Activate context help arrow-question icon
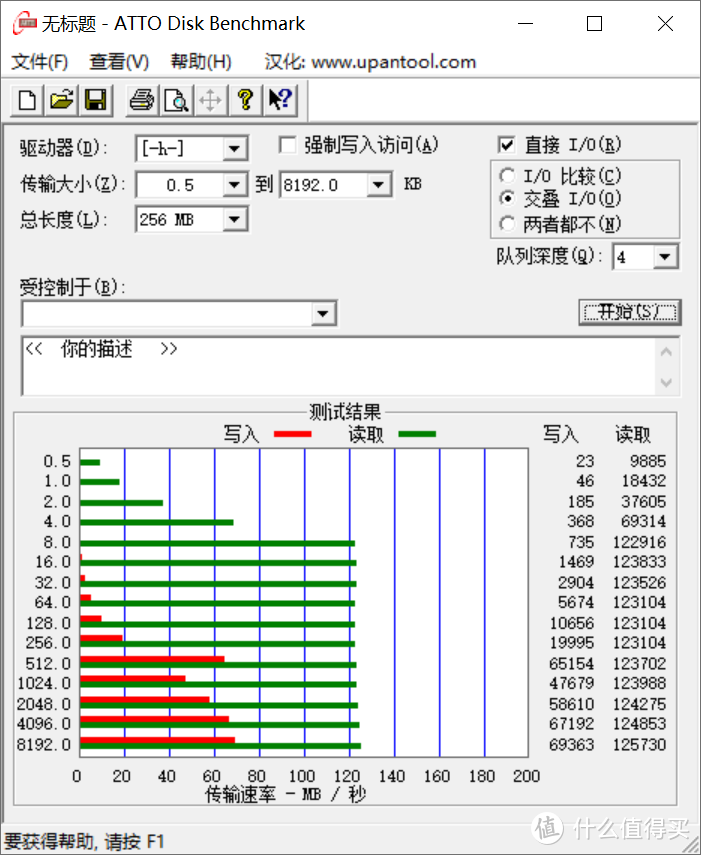The image size is (701, 855). coord(280,100)
